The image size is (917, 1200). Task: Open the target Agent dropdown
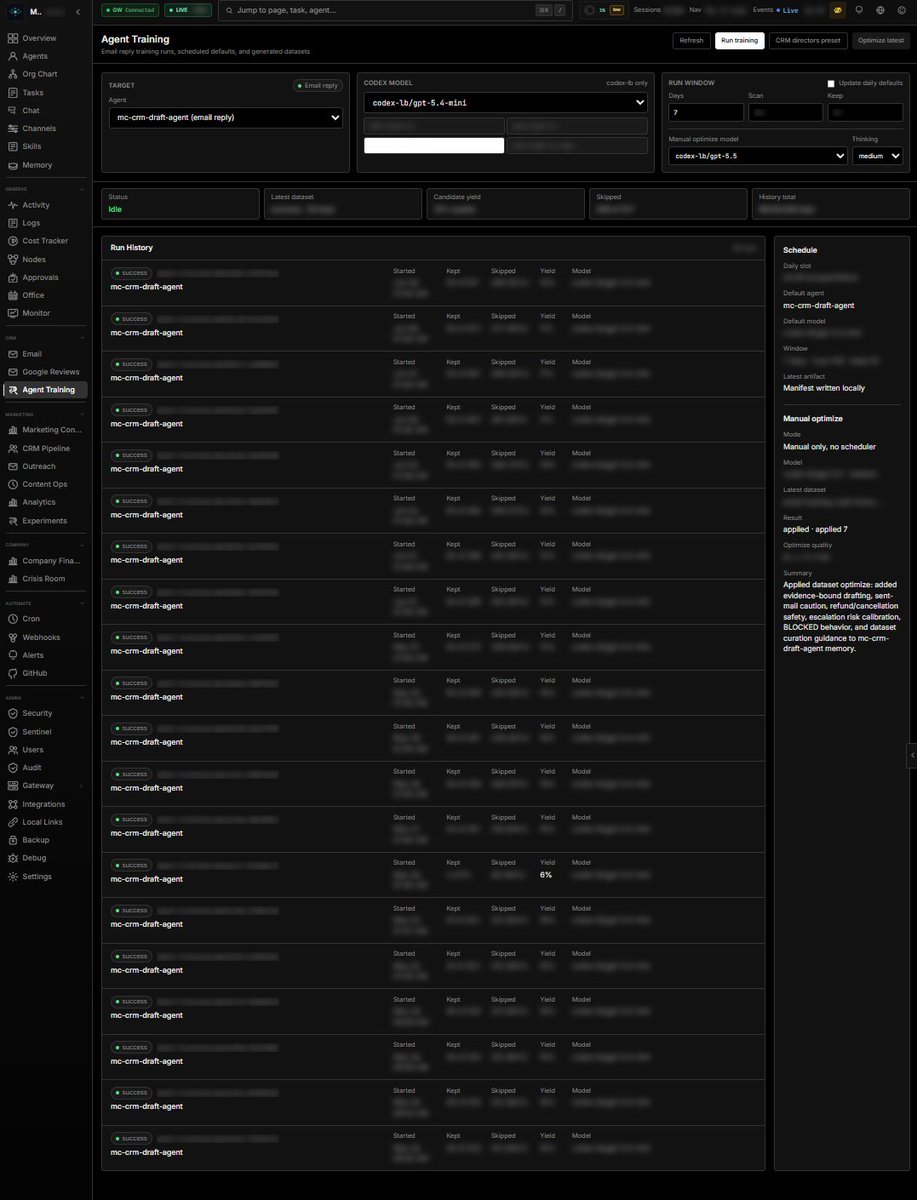tap(225, 118)
